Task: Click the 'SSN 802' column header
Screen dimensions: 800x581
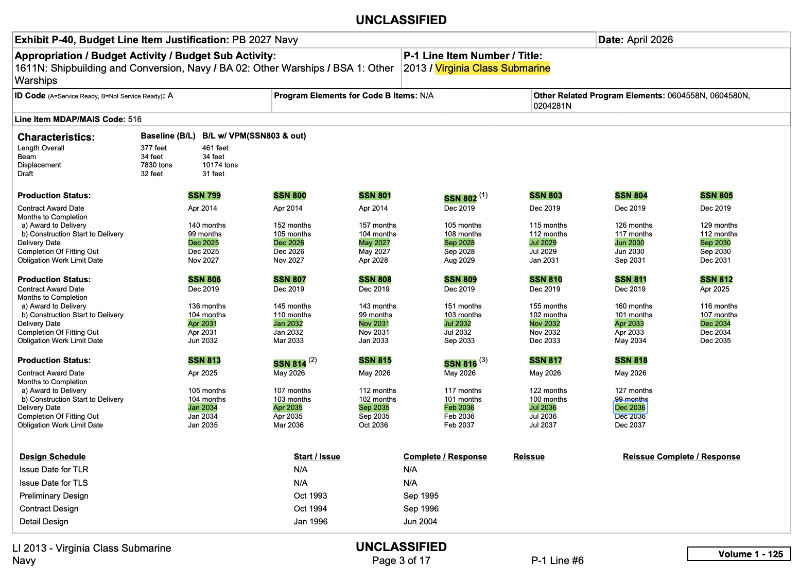Action: tap(460, 198)
